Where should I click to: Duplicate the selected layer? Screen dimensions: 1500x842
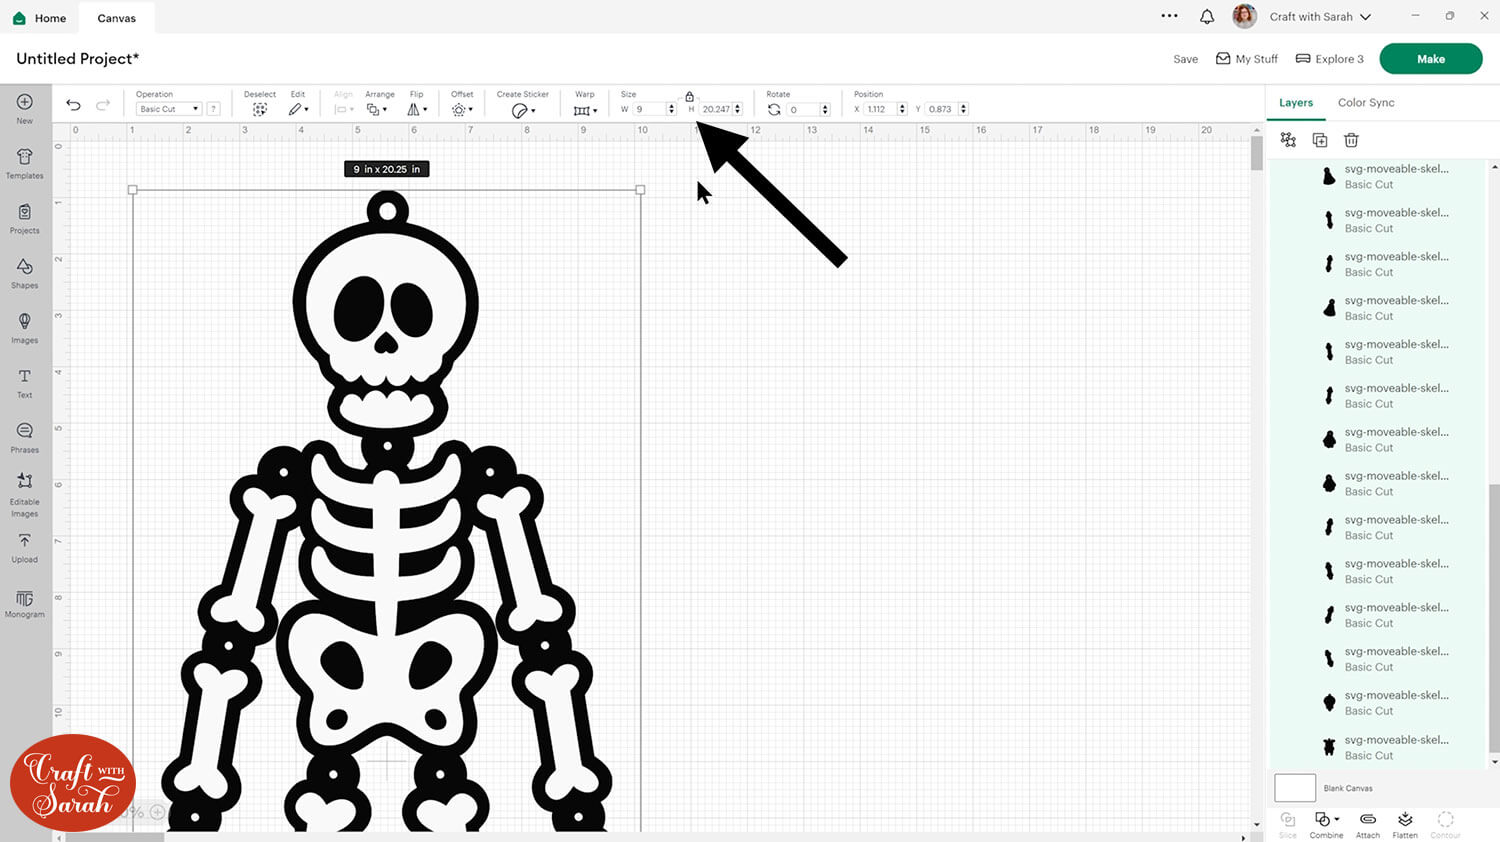click(1319, 140)
